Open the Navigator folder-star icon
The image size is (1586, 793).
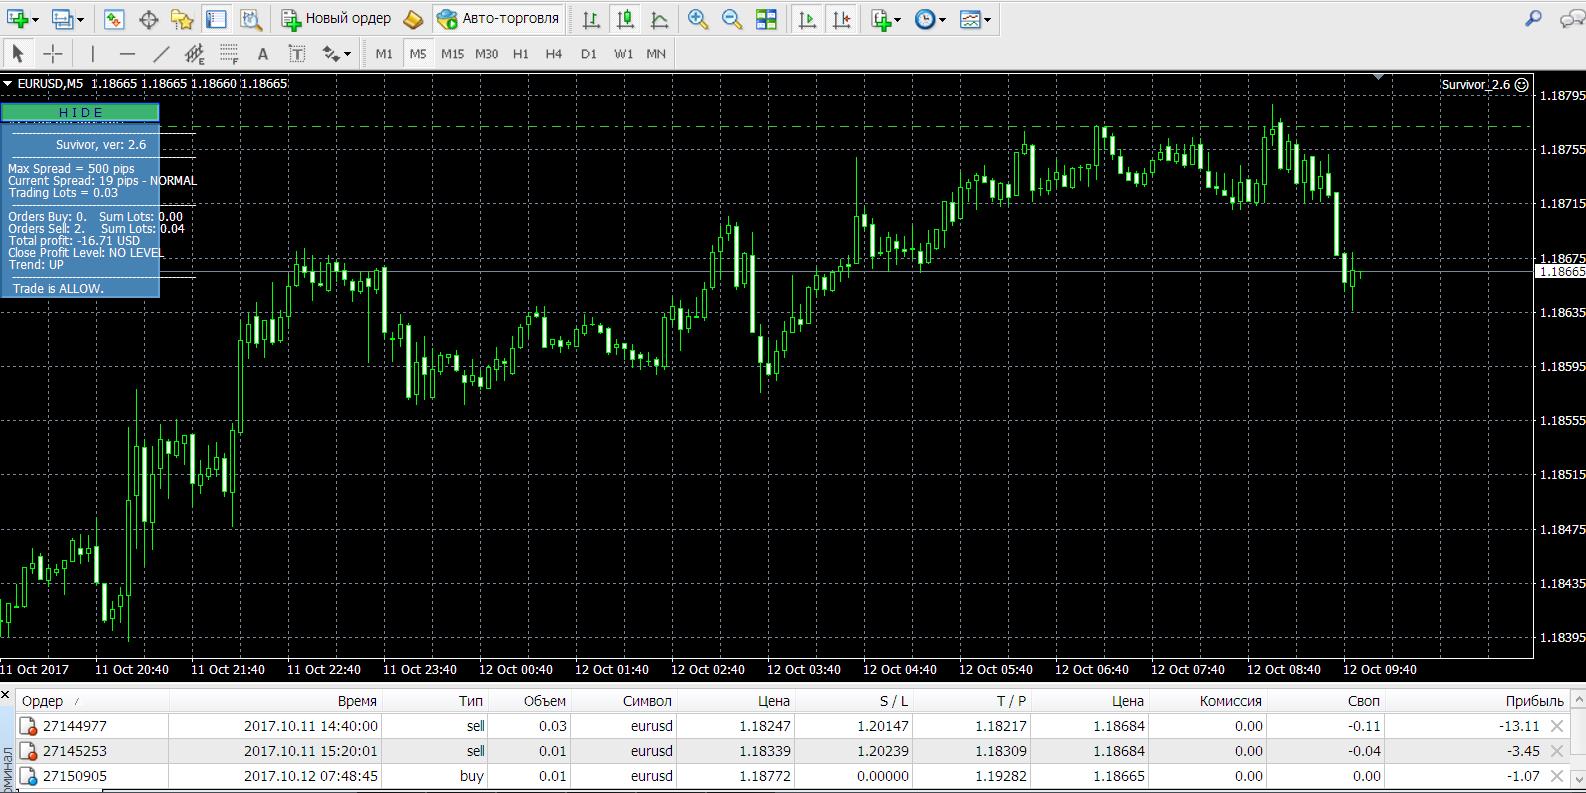[x=181, y=18]
